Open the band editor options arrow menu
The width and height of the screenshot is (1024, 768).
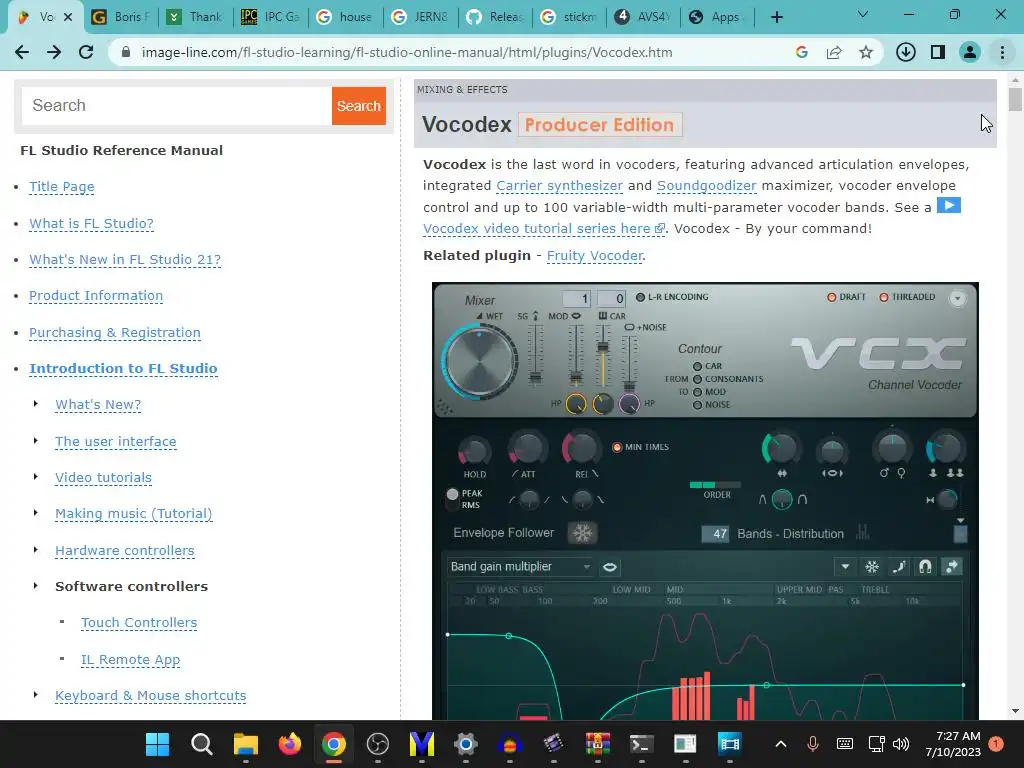point(845,567)
